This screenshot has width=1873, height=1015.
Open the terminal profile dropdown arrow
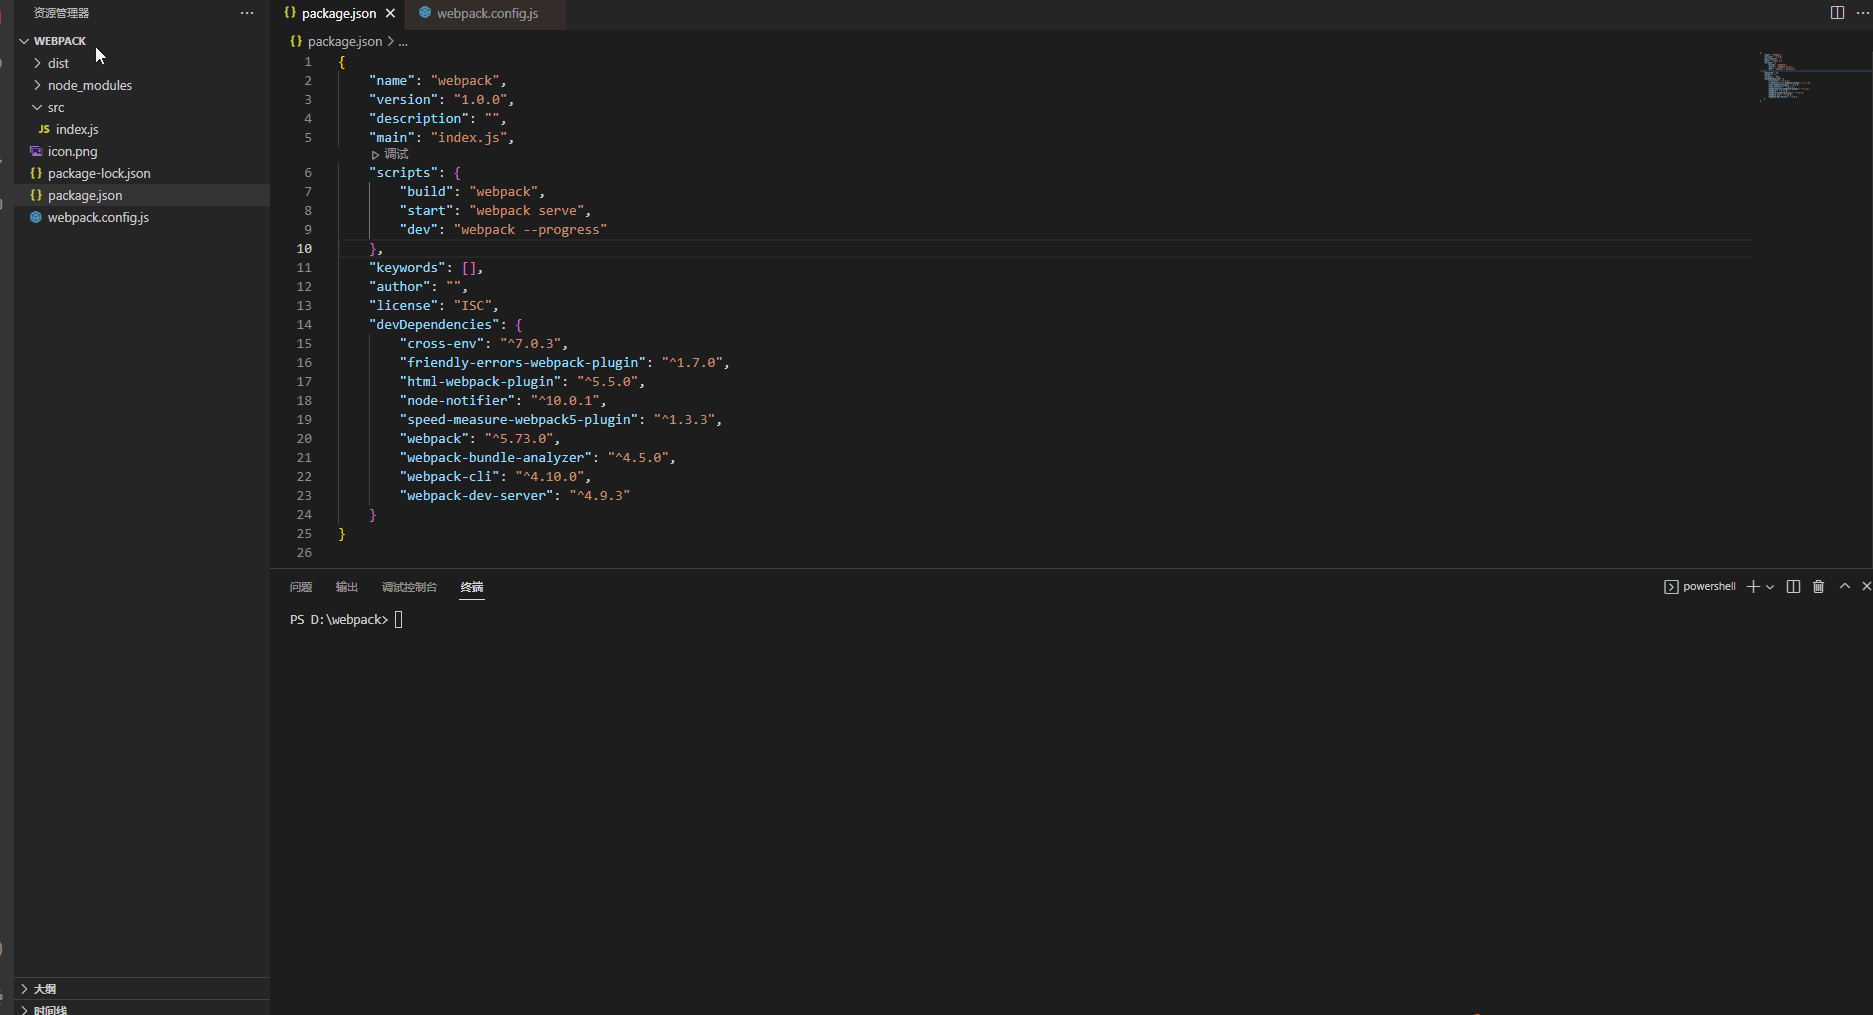1770,586
